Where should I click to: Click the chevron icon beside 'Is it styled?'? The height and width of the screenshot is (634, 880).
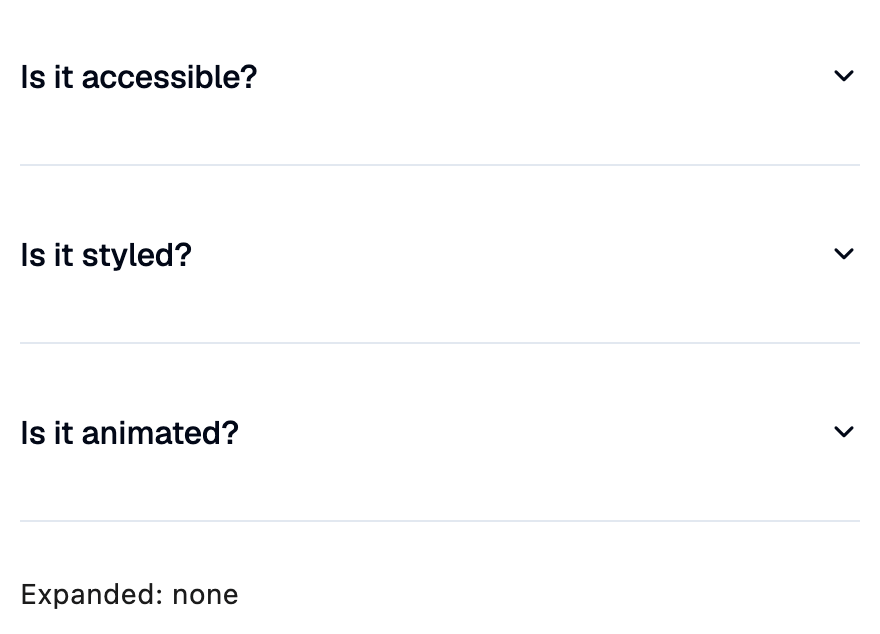(x=844, y=254)
